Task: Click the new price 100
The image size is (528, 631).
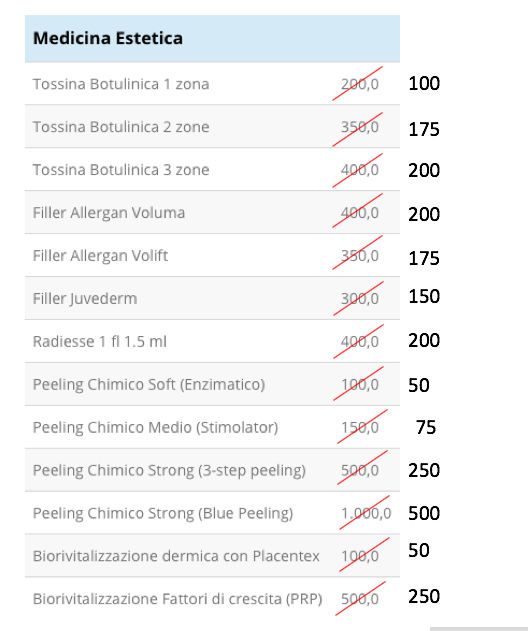Action: [x=424, y=83]
